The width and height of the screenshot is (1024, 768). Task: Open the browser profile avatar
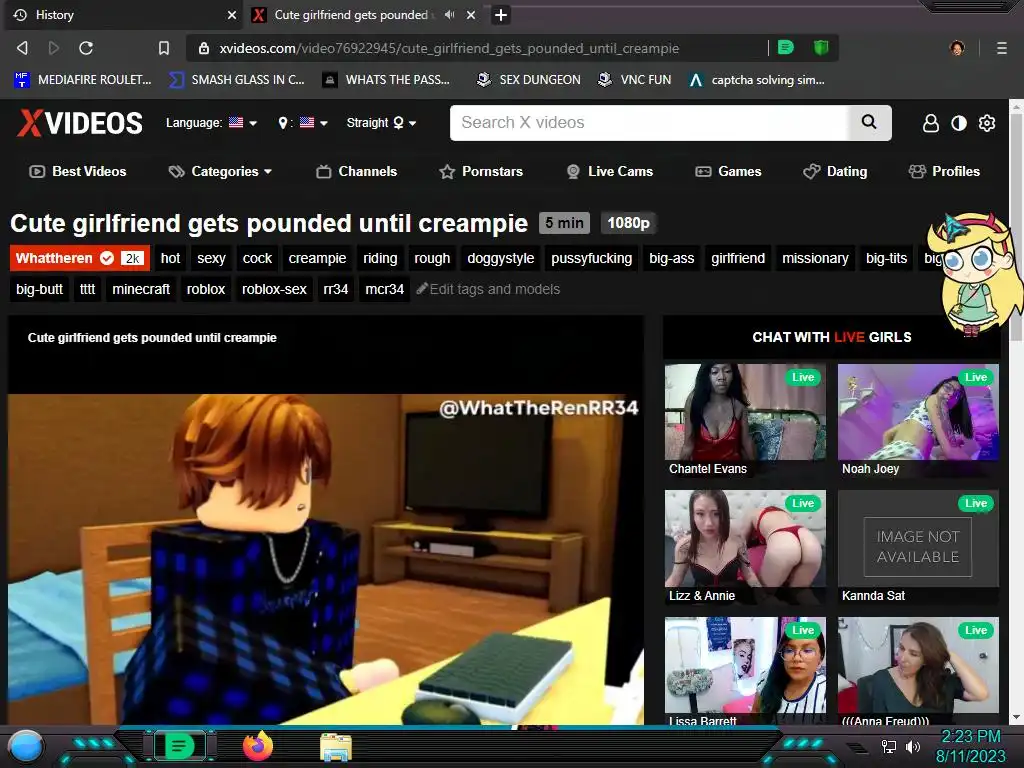(957, 48)
